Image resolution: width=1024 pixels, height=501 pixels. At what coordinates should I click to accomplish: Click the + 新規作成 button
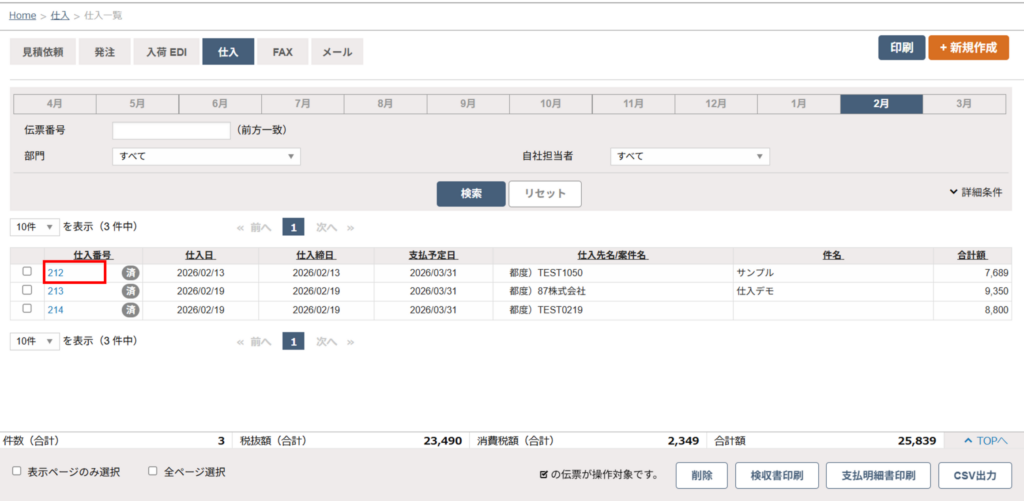967,48
